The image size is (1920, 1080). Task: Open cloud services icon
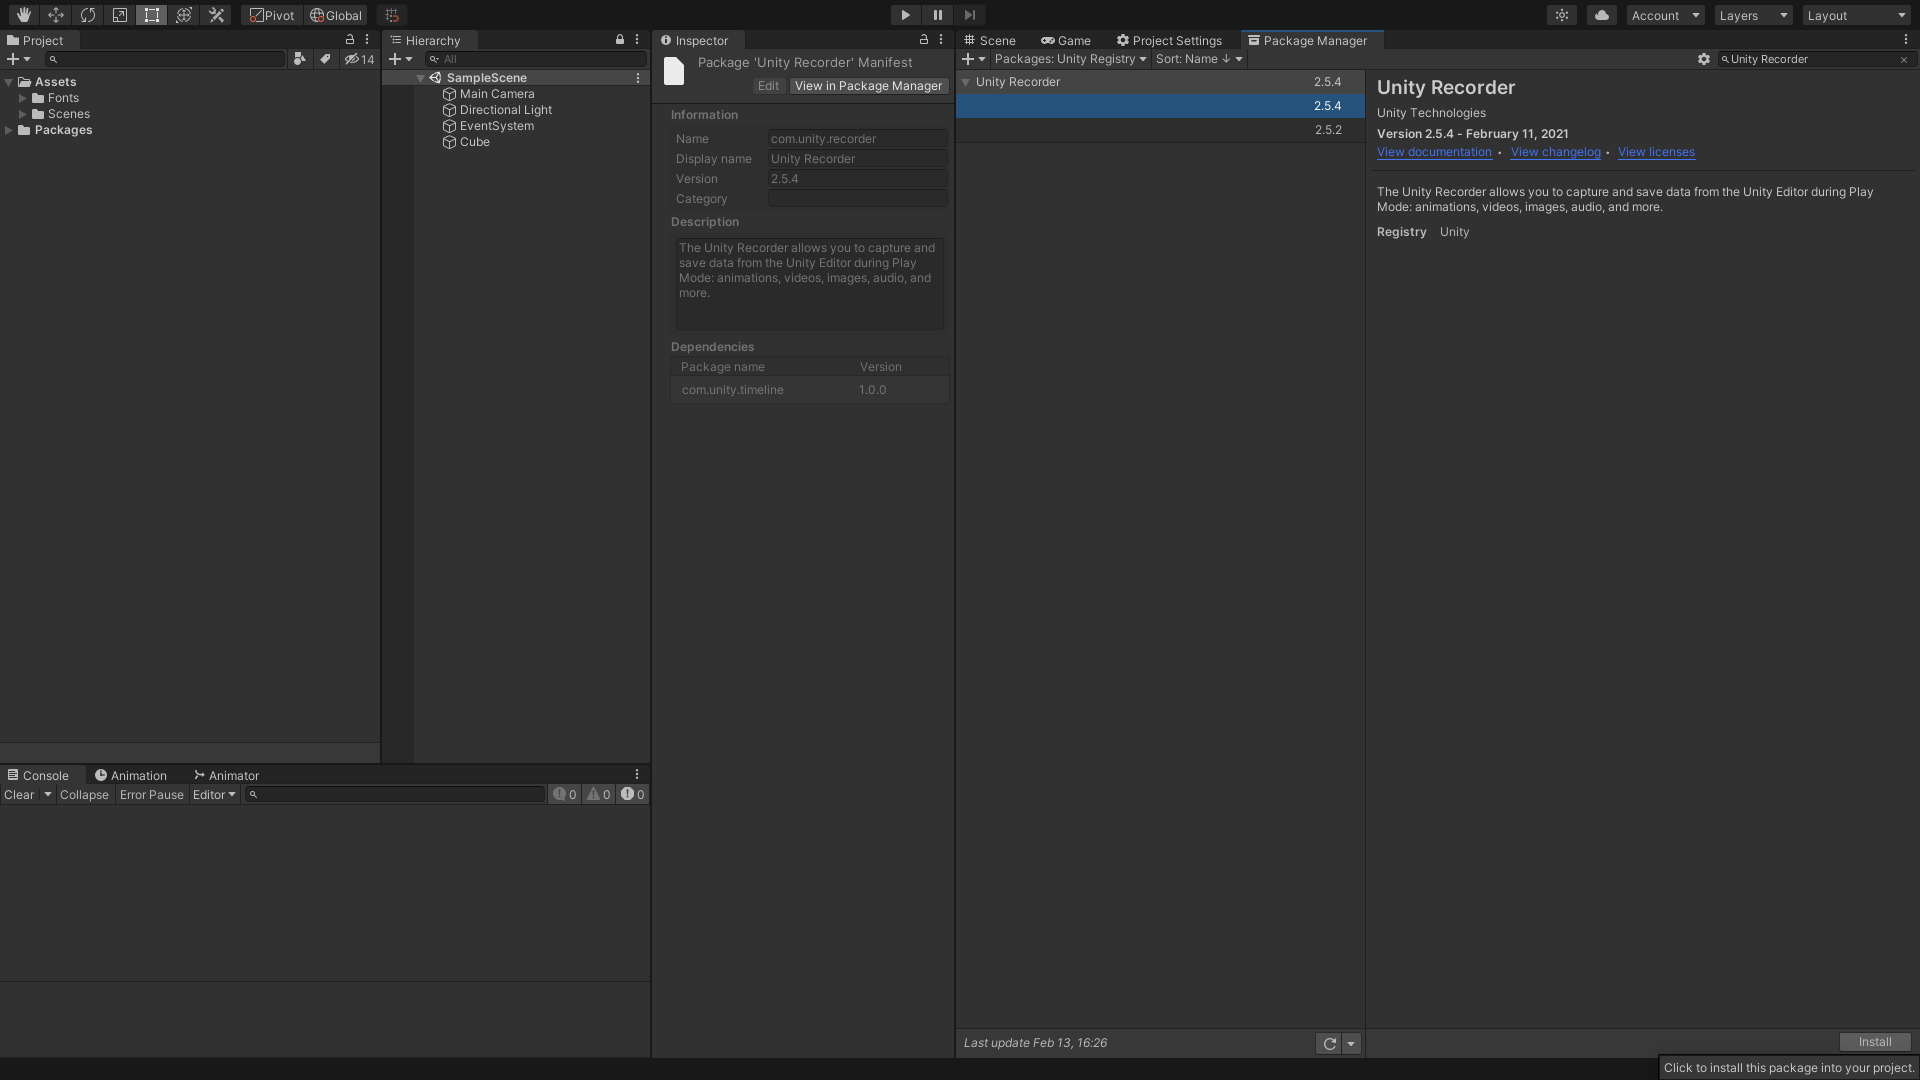pos(1602,15)
